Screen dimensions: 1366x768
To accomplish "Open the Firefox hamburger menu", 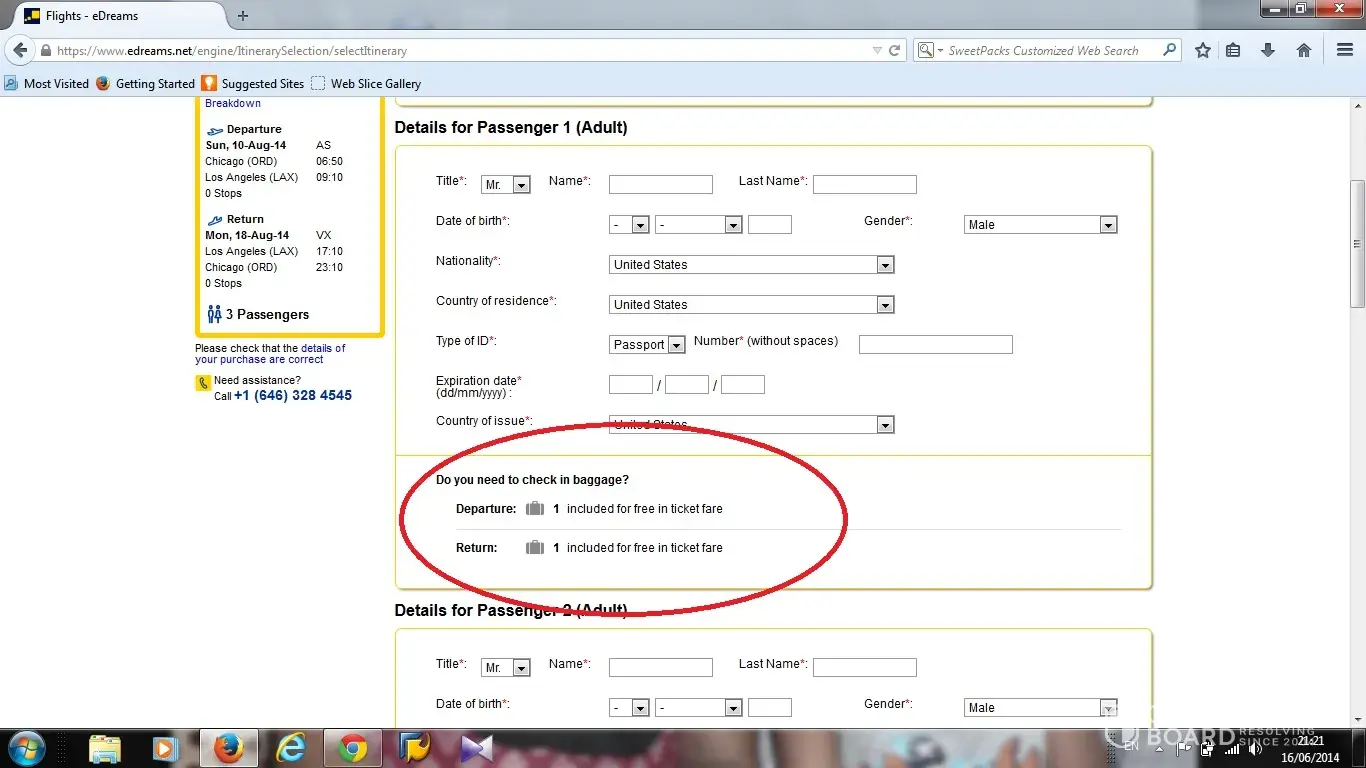I will coord(1345,50).
